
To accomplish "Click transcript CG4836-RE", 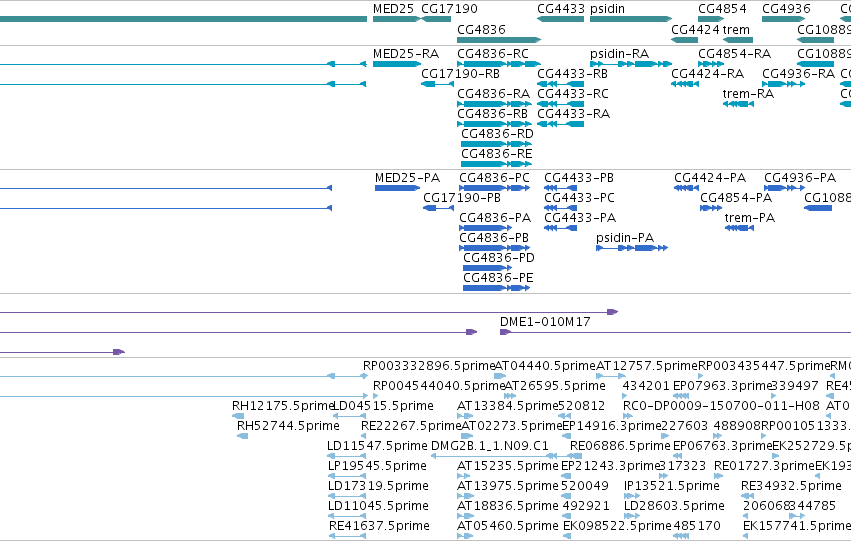I will coord(497,154).
